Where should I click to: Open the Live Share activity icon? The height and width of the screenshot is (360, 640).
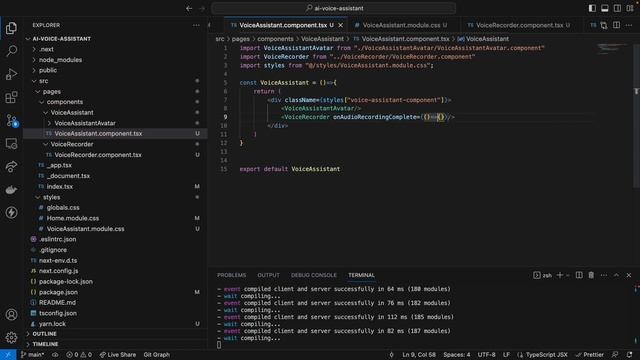click(11, 167)
